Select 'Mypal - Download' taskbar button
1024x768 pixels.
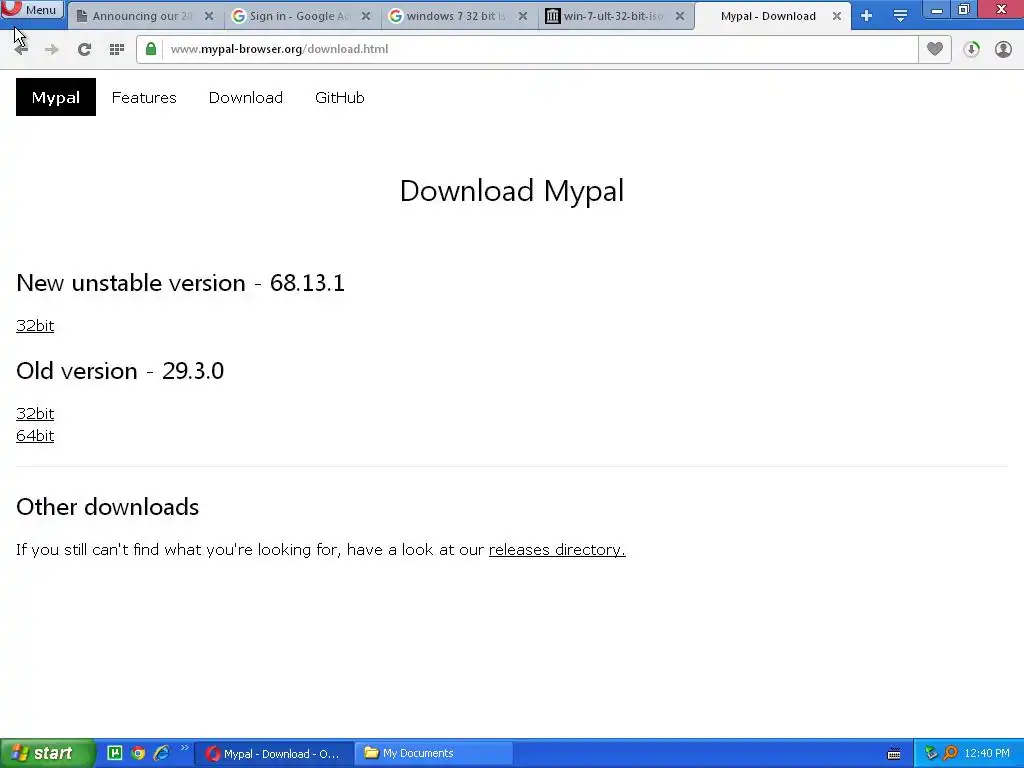coord(276,754)
